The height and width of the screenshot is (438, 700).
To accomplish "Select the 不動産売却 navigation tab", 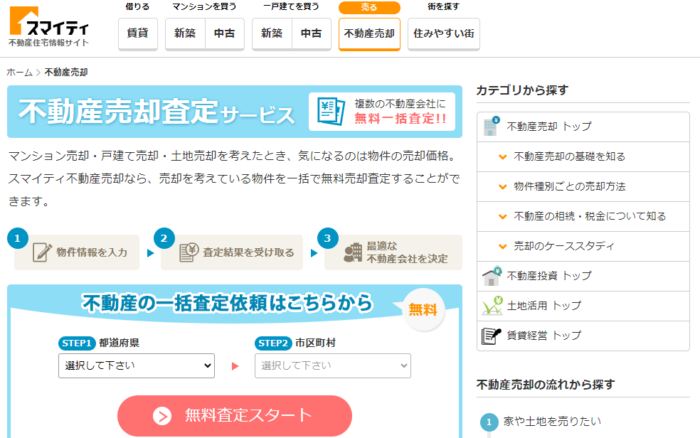I will (369, 33).
